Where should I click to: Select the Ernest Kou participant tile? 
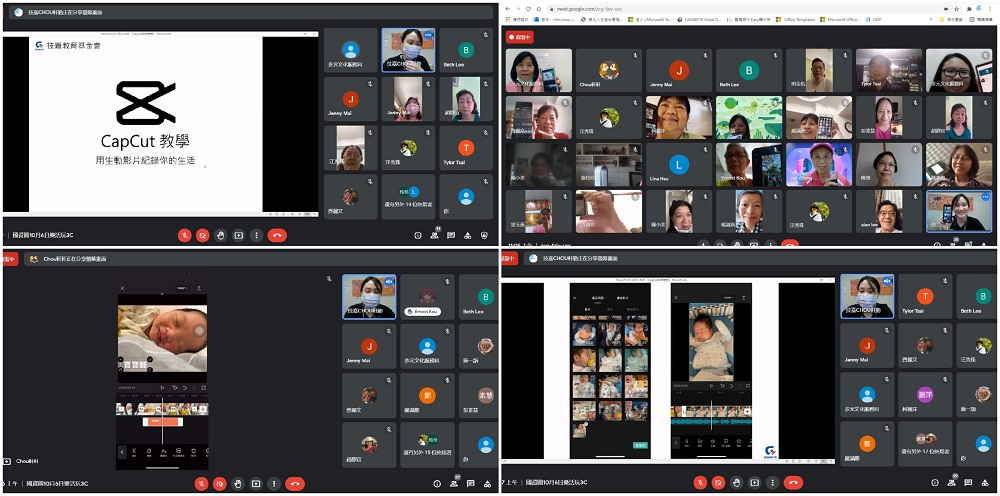(x=427, y=296)
